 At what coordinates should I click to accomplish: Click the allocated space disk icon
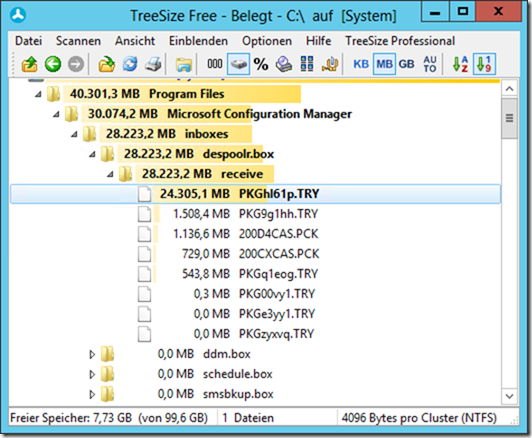(x=284, y=64)
